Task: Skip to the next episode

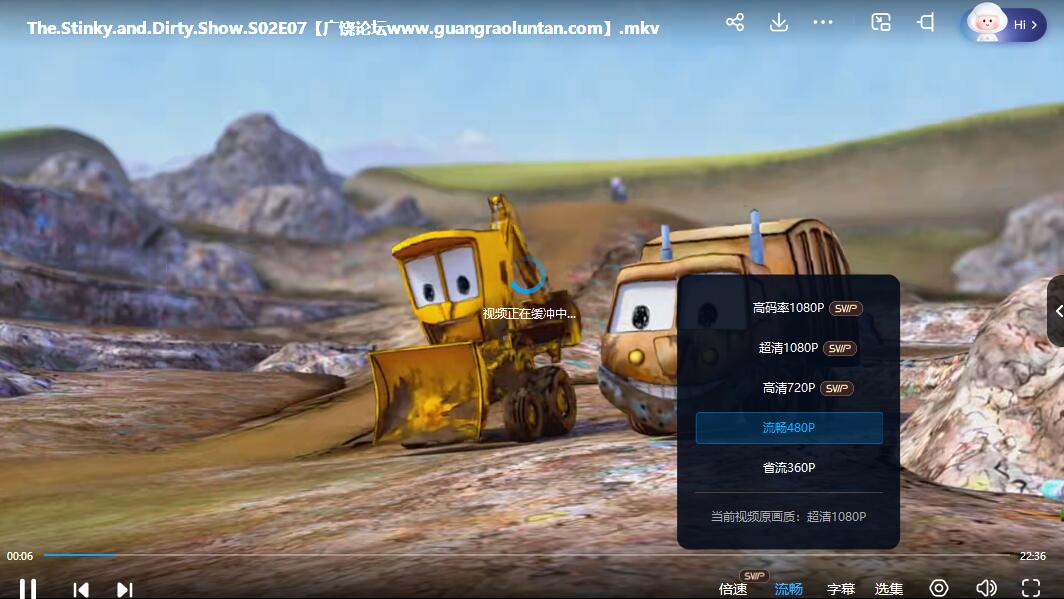Action: 125,590
